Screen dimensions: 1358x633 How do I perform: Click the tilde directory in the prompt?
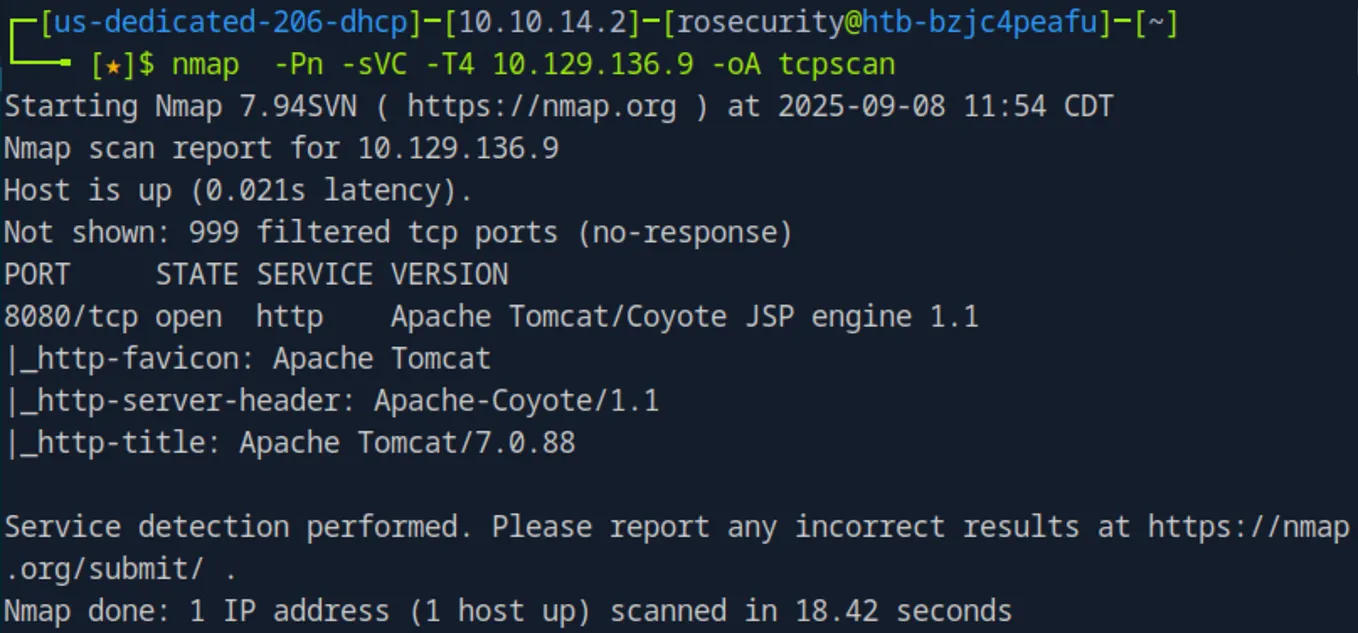click(1149, 23)
